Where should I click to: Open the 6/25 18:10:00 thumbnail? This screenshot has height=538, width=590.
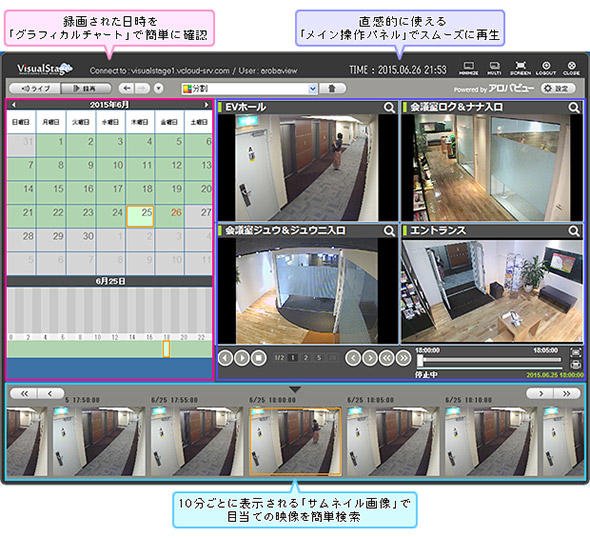[x=491, y=441]
